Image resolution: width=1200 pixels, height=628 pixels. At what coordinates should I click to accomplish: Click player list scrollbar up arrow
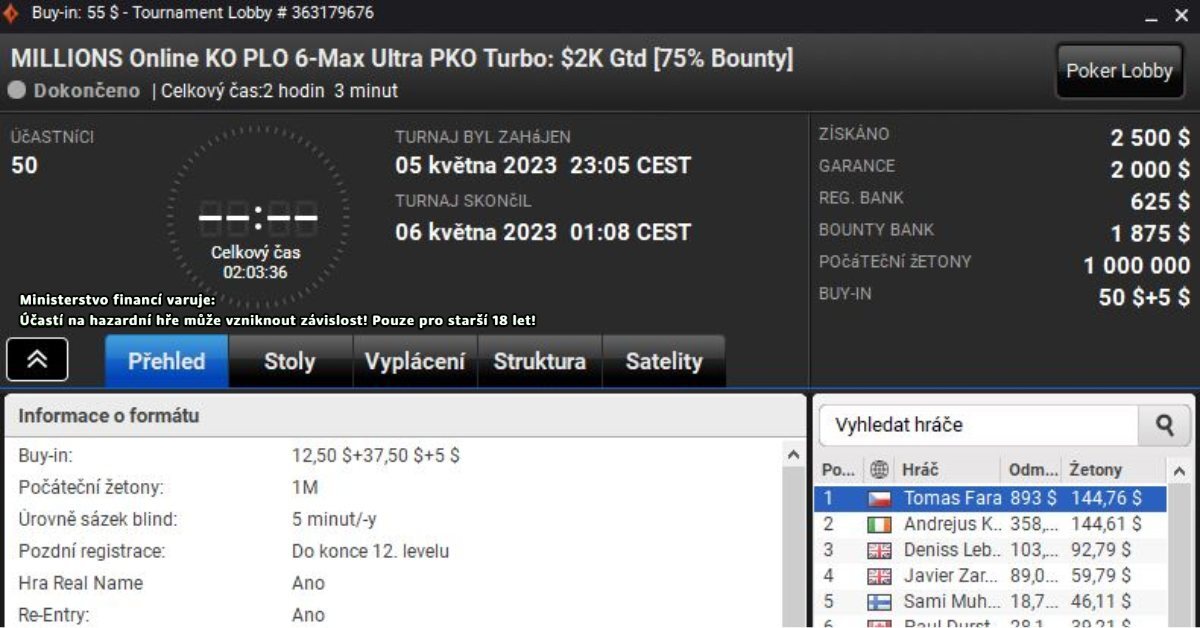click(1181, 470)
